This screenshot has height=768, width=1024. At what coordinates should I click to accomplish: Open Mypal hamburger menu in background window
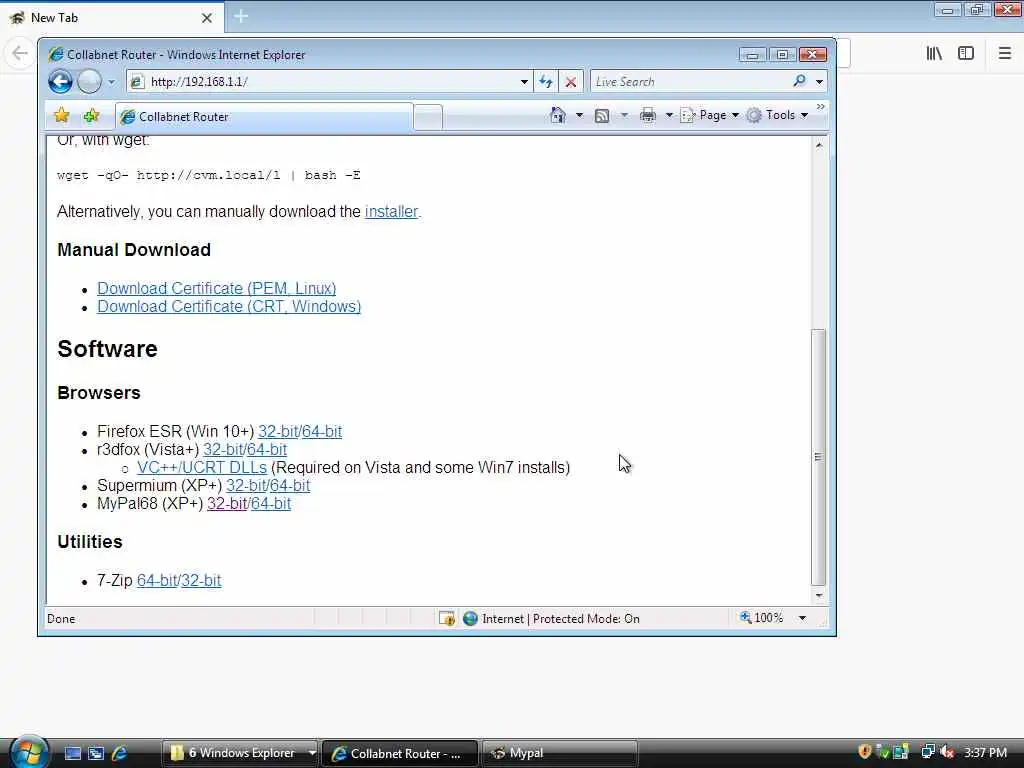[x=1005, y=54]
